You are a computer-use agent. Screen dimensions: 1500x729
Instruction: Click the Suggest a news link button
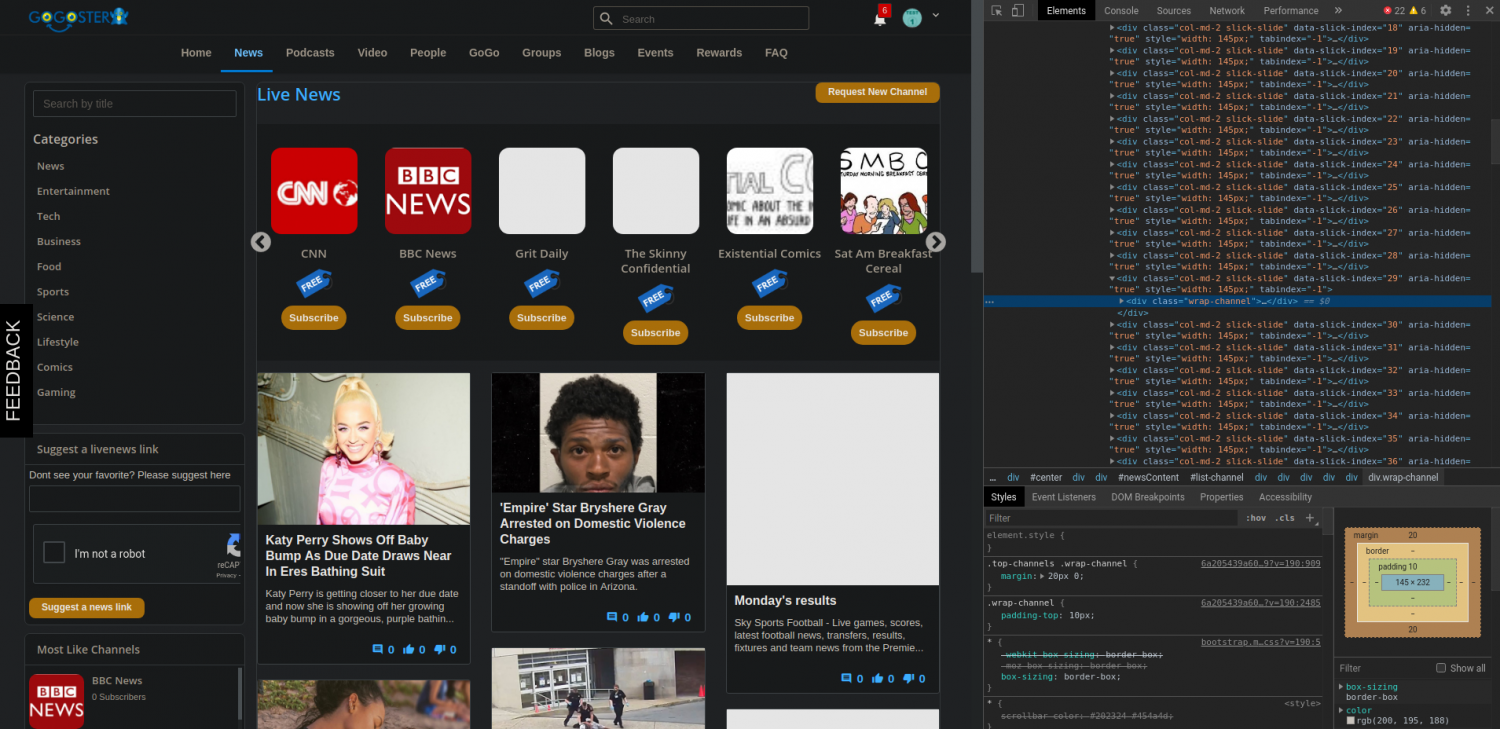pyautogui.click(x=87, y=607)
